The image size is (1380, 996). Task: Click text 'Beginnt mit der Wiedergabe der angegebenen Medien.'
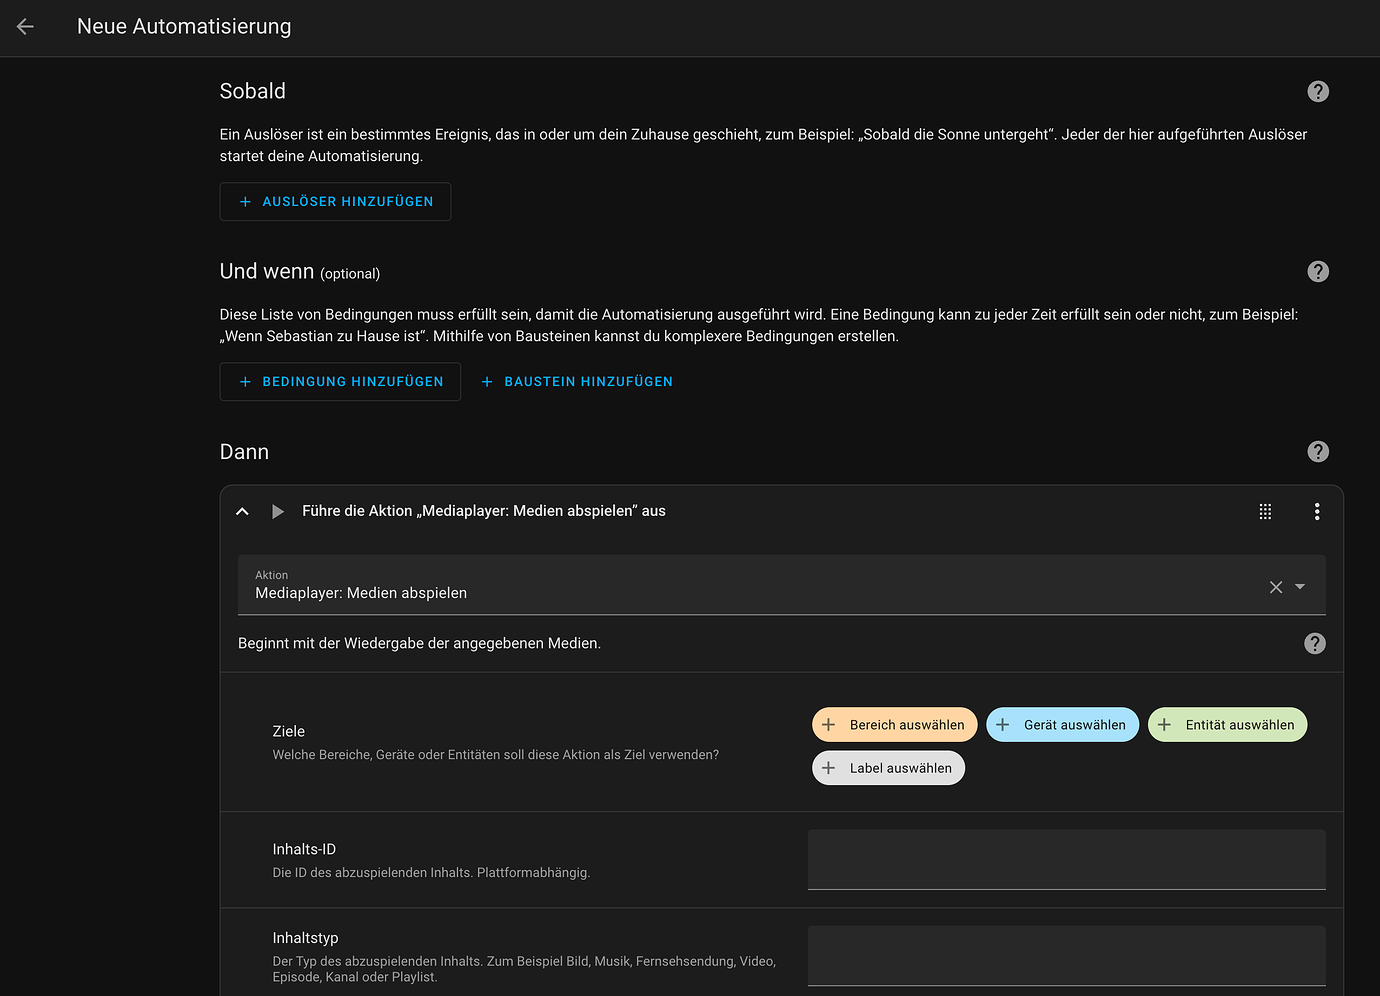[x=419, y=644]
